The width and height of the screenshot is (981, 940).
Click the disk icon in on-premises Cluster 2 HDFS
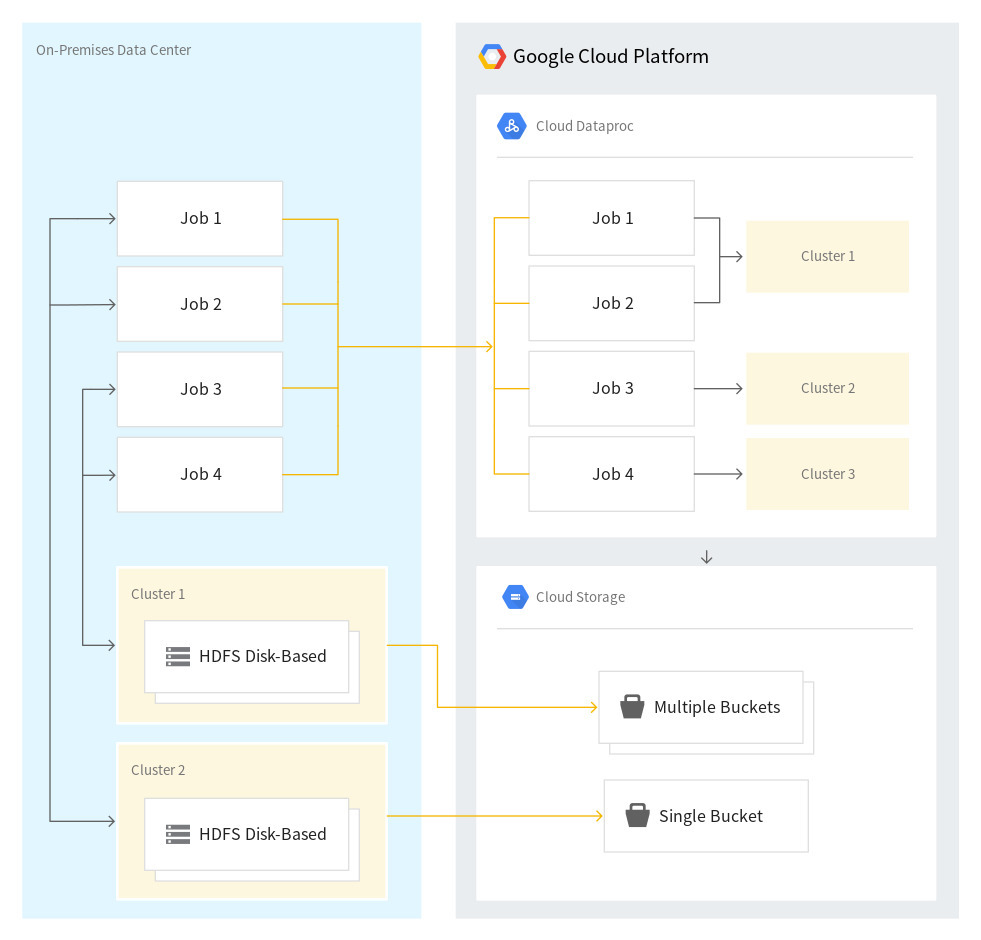tap(178, 834)
